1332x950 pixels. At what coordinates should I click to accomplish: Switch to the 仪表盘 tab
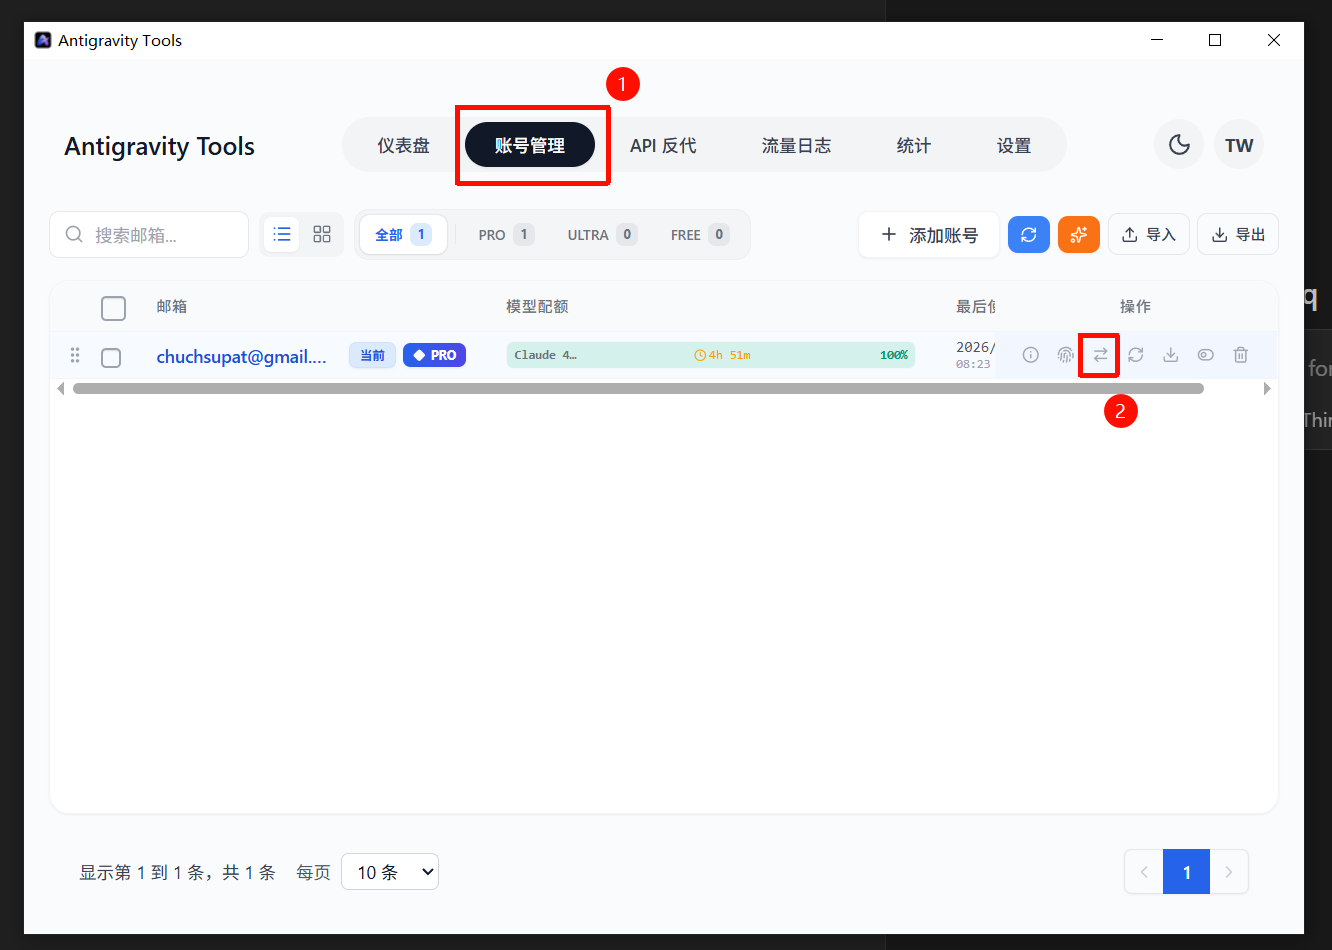click(403, 146)
